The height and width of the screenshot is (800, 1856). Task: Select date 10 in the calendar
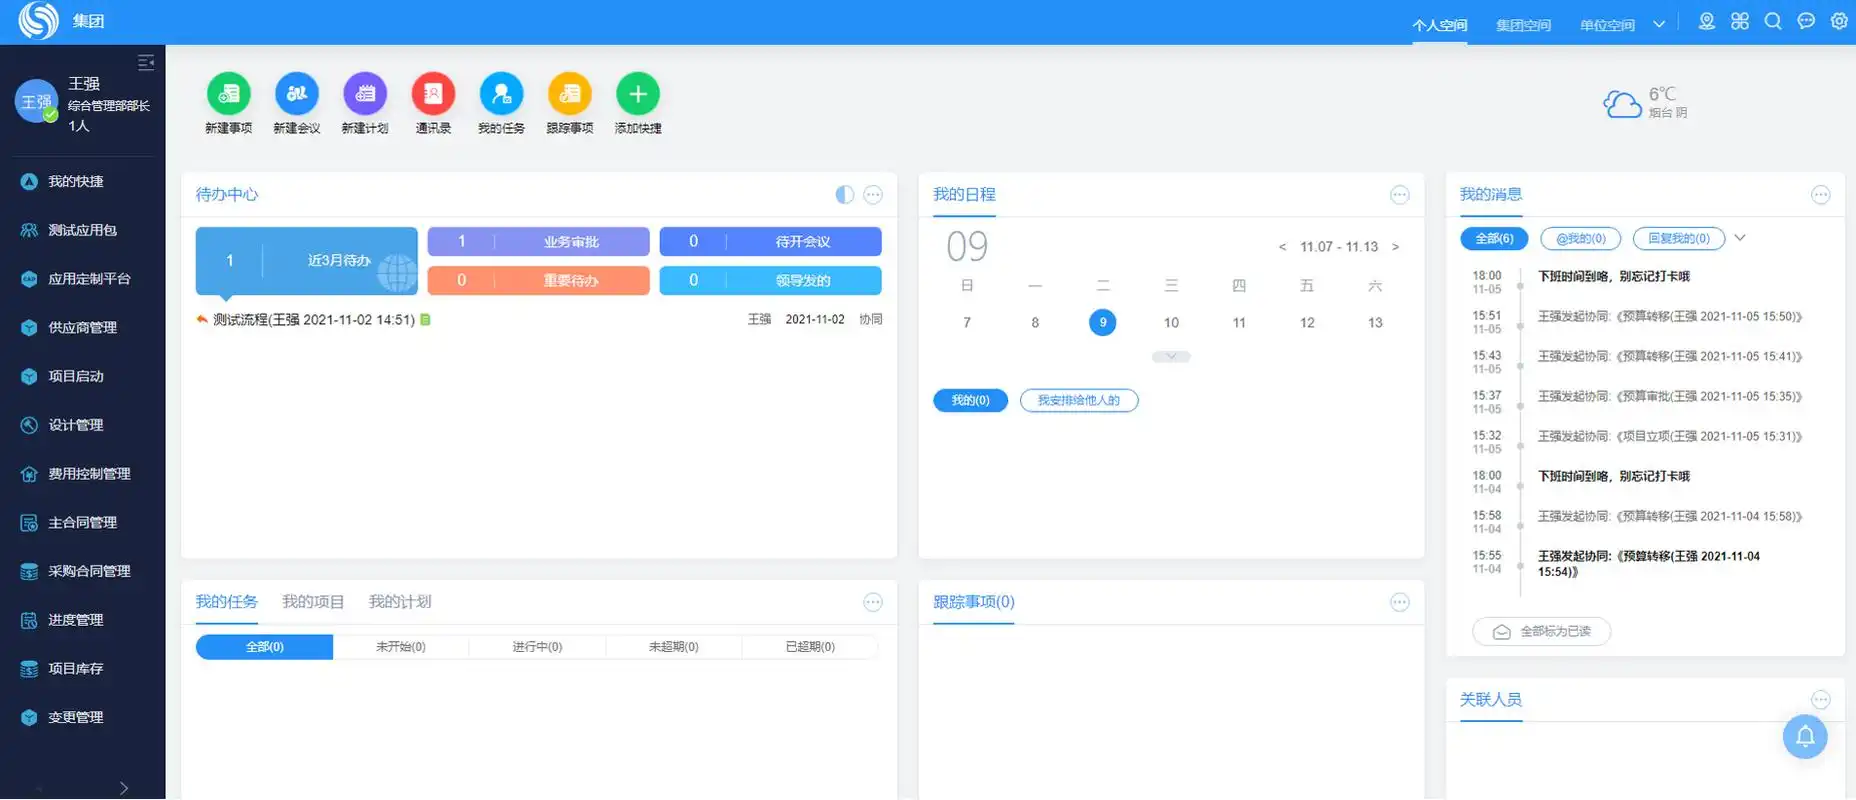tap(1171, 323)
